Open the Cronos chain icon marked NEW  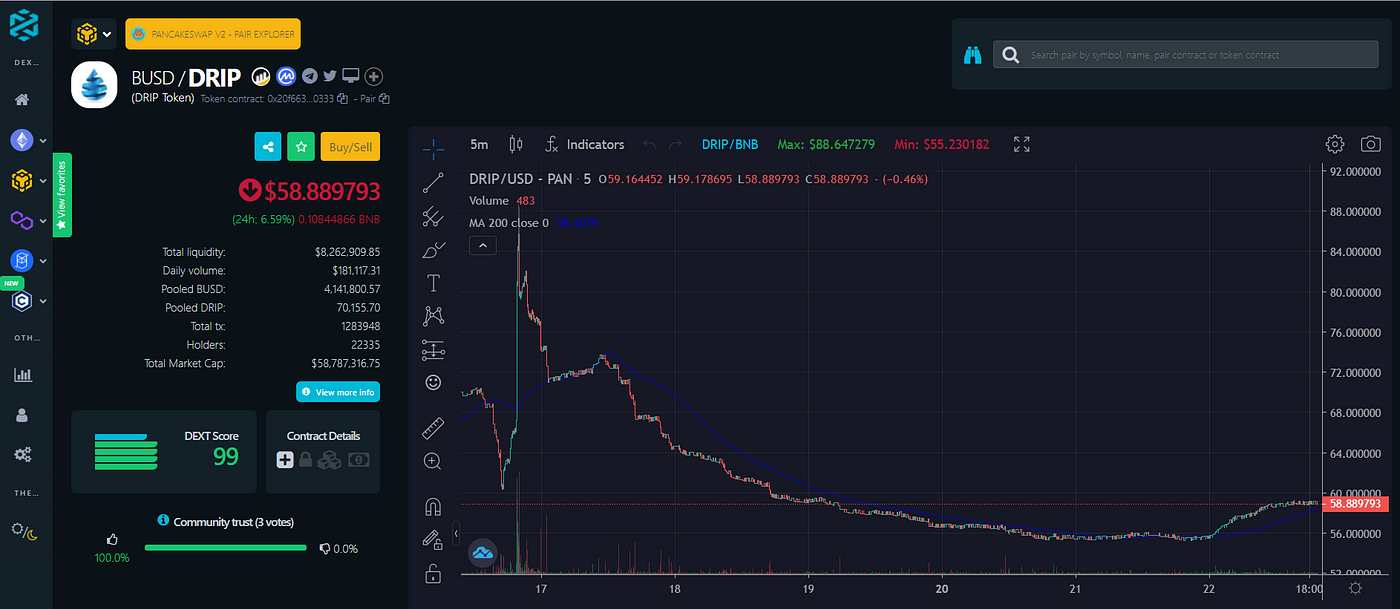click(21, 300)
